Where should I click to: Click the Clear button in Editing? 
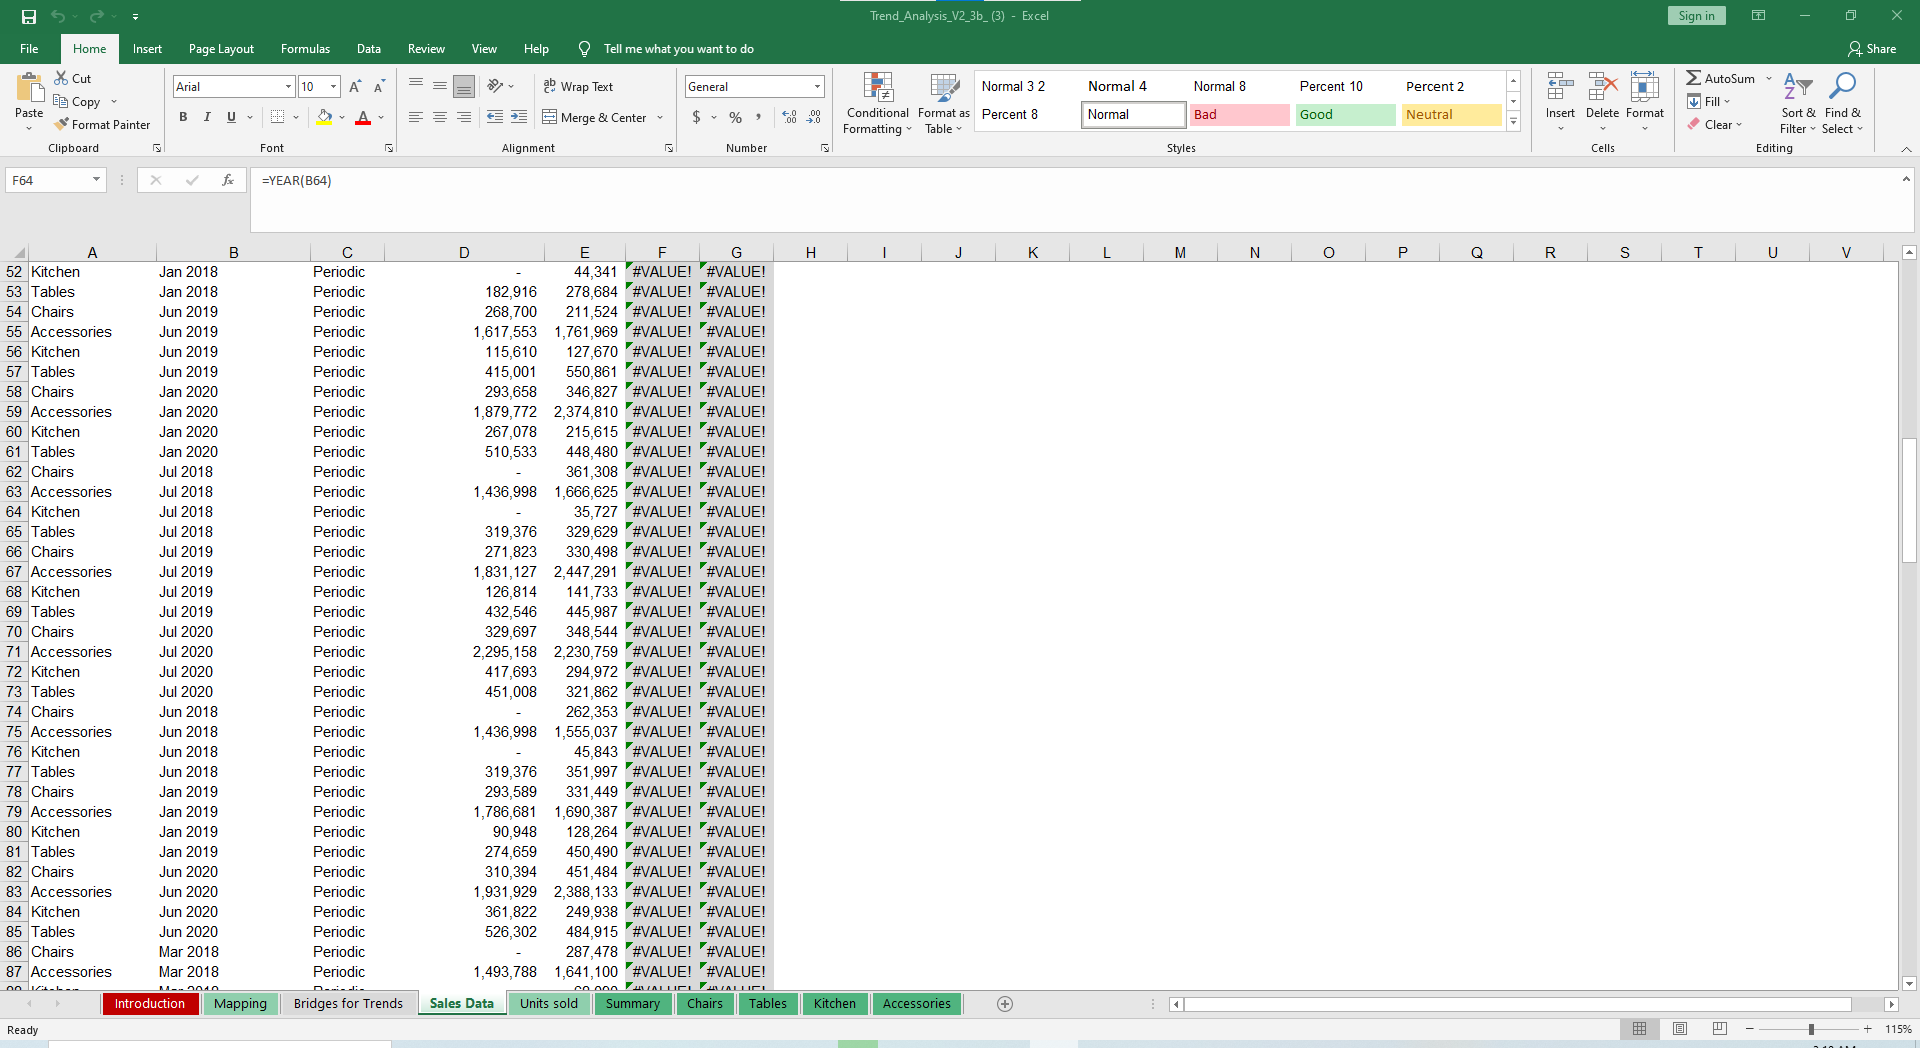pos(1715,125)
